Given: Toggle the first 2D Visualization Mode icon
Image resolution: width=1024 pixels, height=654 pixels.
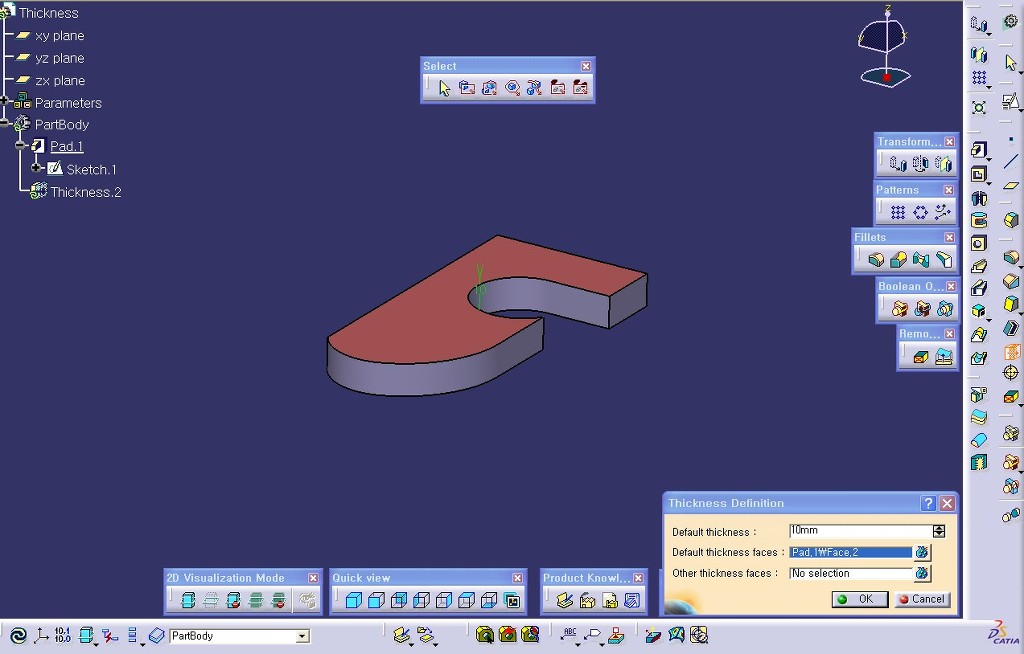Looking at the screenshot, I should 188,601.
